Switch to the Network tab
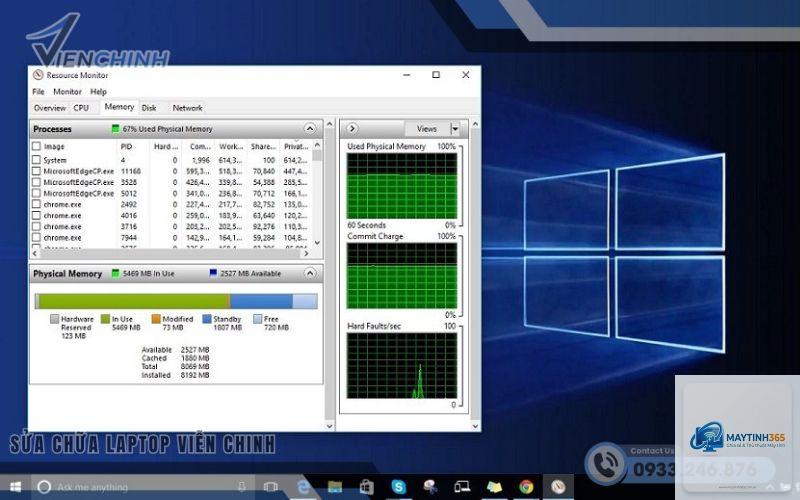This screenshot has width=800, height=500. pos(187,108)
